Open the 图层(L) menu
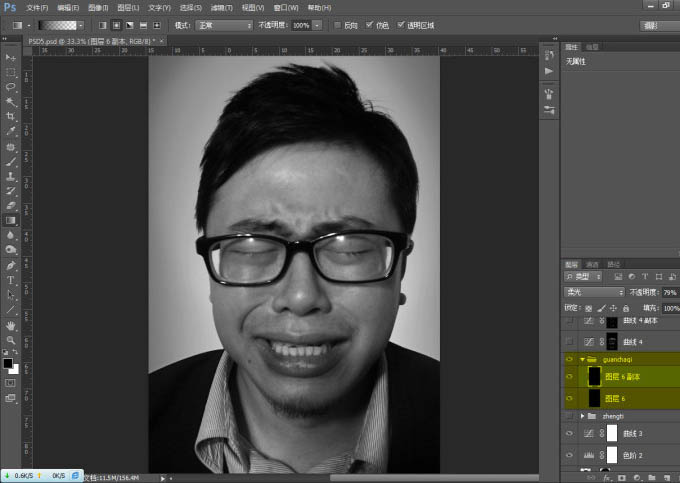The height and width of the screenshot is (483, 680). click(x=129, y=7)
